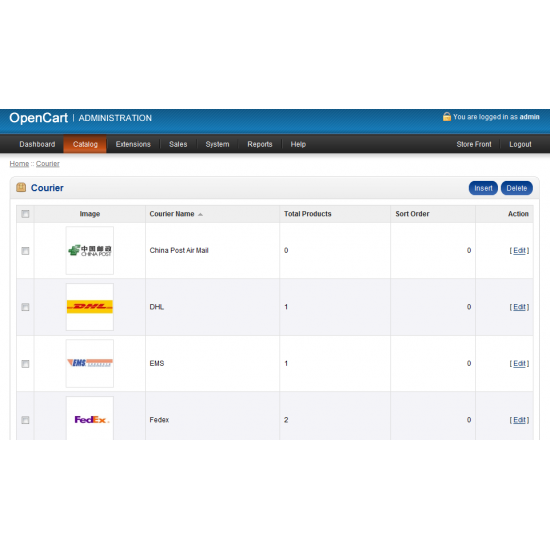This screenshot has height=550, width=550.
Task: Open the EMS logo thumbnail
Action: click(90, 363)
